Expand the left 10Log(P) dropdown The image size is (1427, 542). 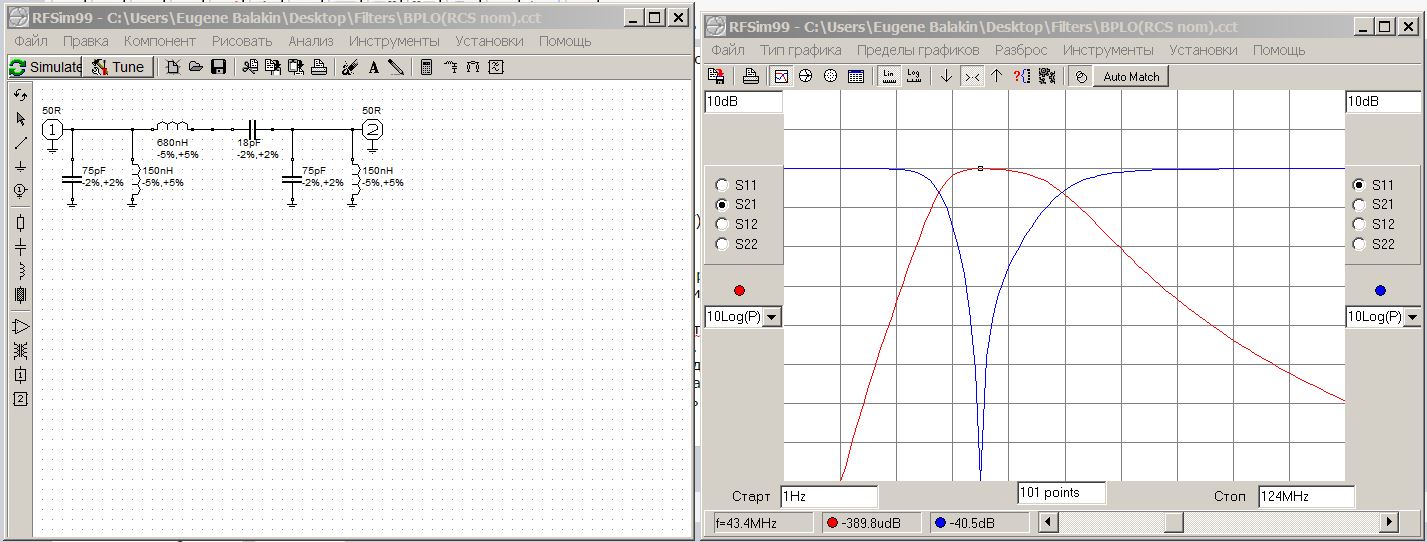pyautogui.click(x=770, y=317)
